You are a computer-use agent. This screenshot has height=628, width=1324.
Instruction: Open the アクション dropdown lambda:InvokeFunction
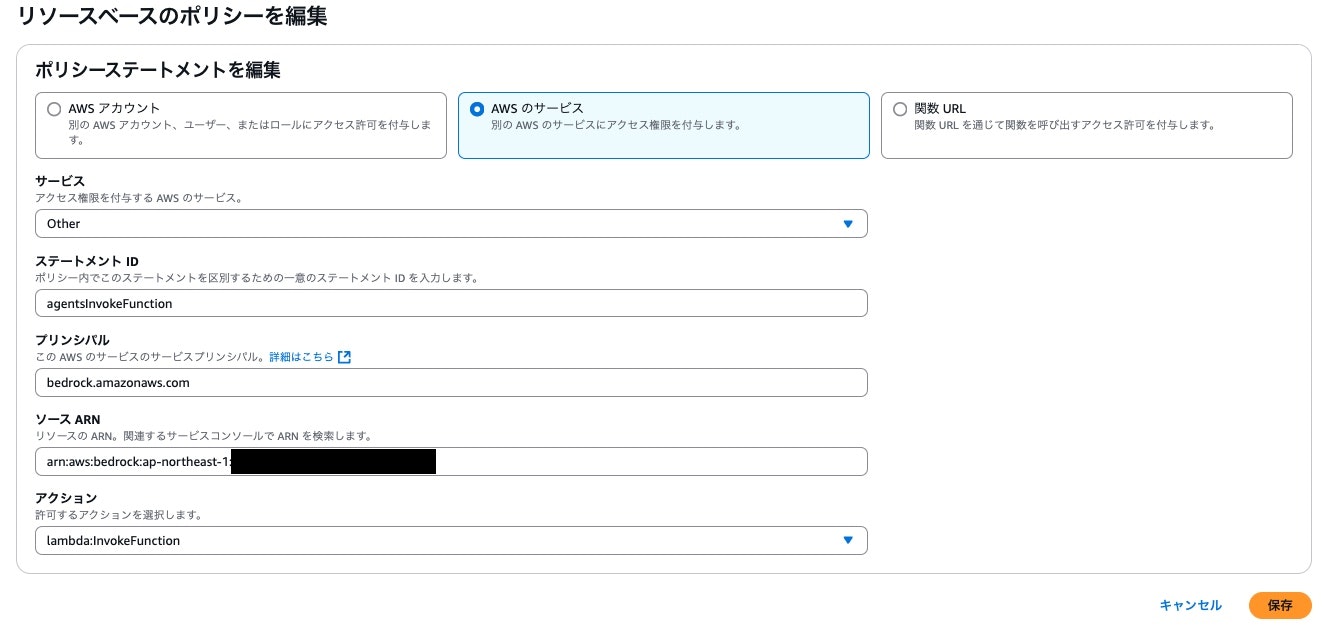click(451, 541)
